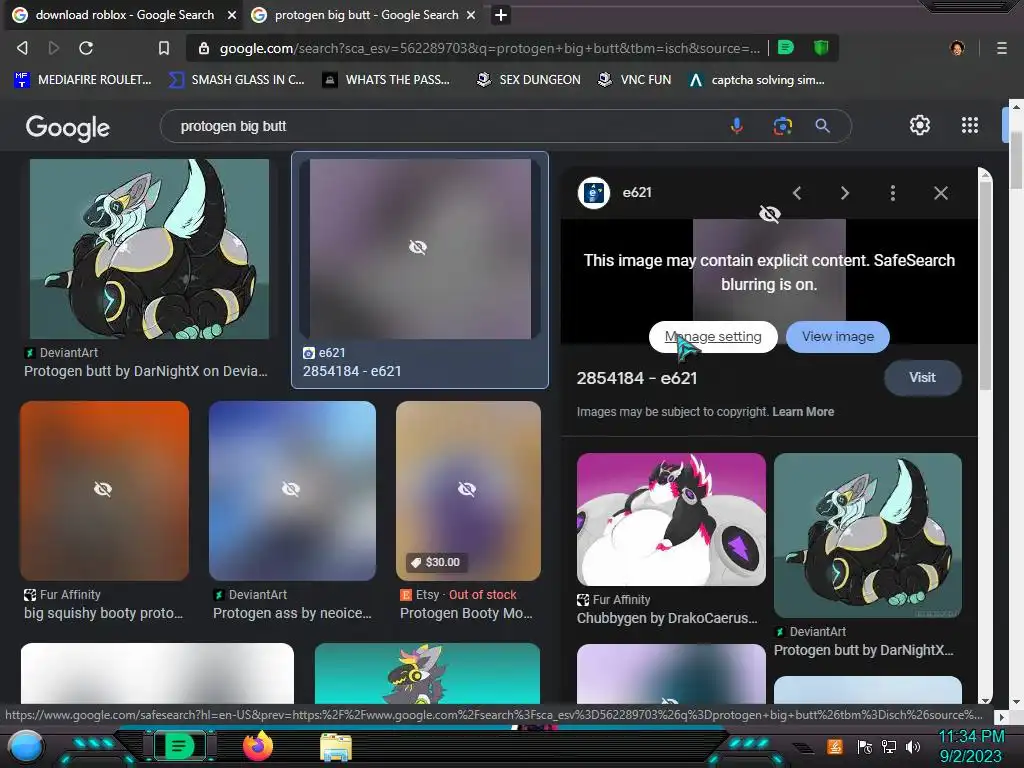Close the image preview panel
The width and height of the screenshot is (1024, 768).
[940, 193]
